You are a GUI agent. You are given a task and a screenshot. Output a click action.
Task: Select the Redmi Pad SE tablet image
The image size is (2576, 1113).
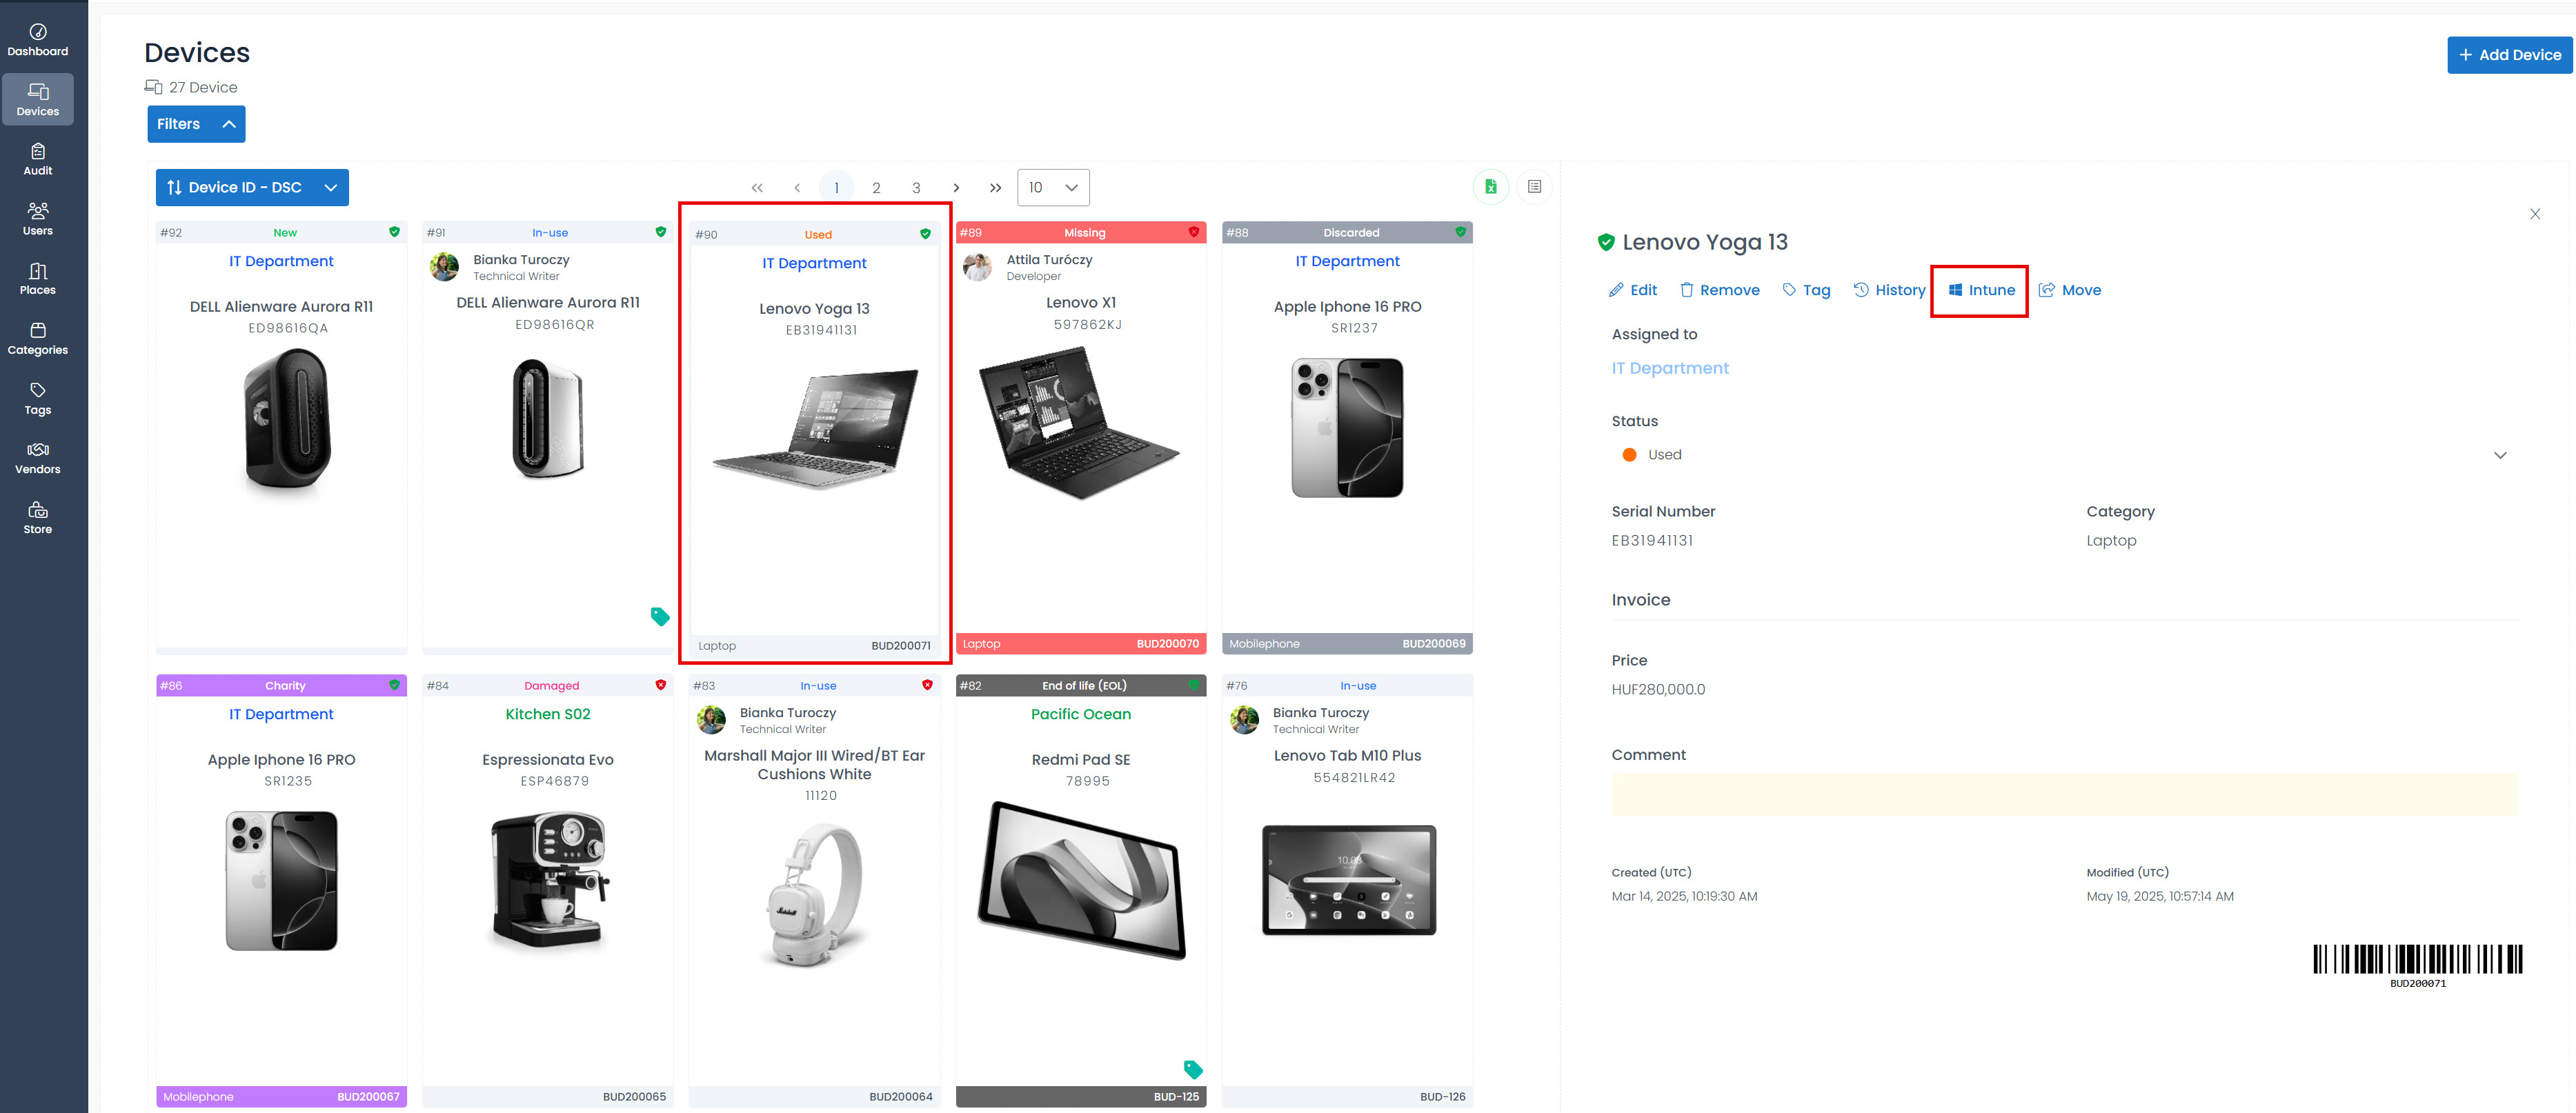coord(1081,880)
